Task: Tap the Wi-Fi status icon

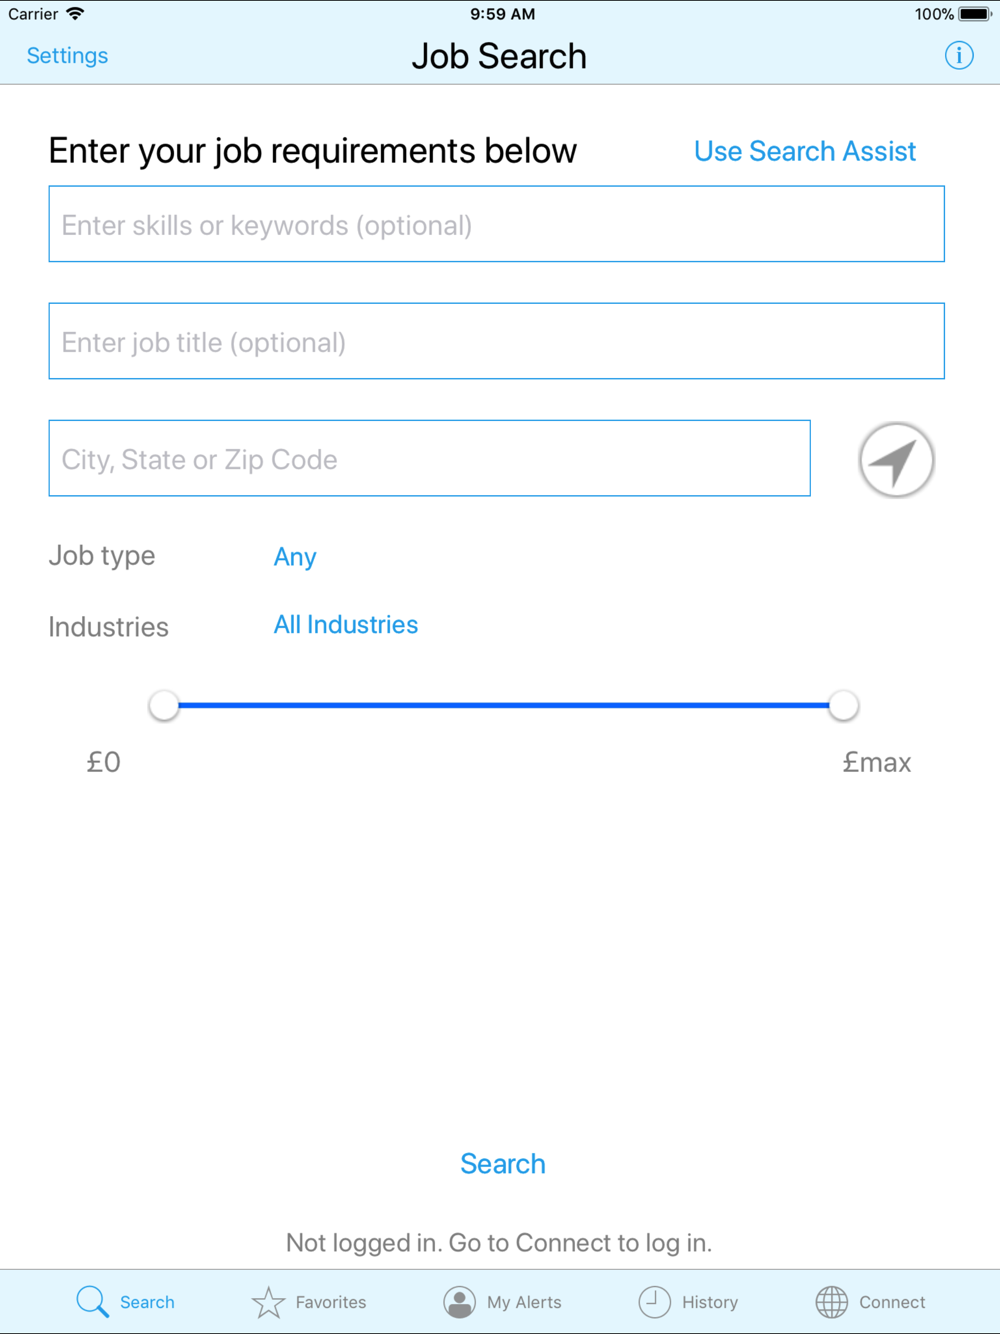Action: [75, 14]
